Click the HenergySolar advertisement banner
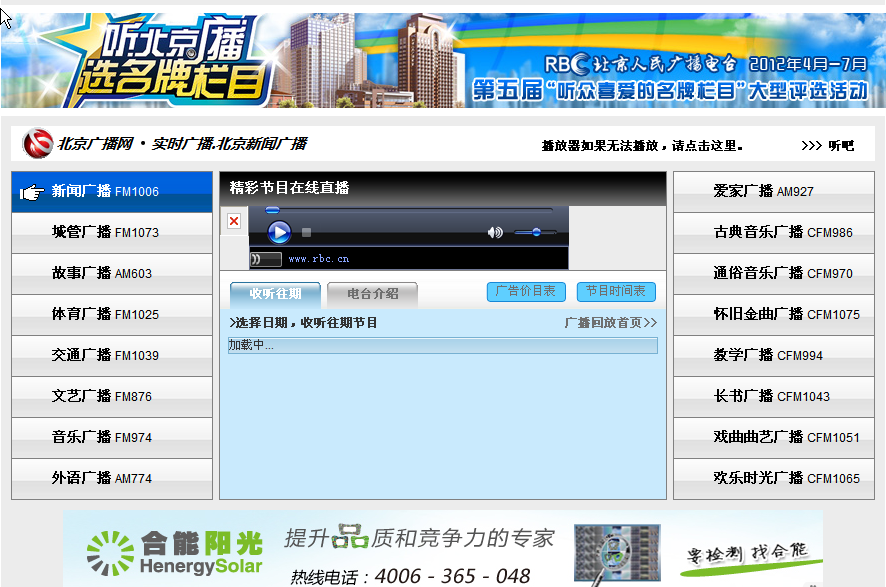The image size is (886, 587). pyautogui.click(x=443, y=550)
